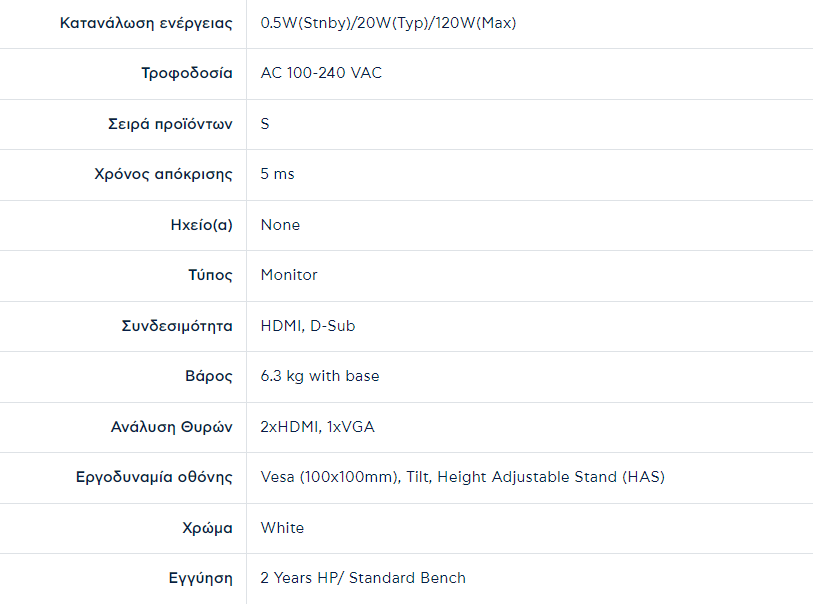Select the "2xHDMI, 1xVGA" ports value
Viewport: 813px width, 606px height.
click(x=318, y=427)
